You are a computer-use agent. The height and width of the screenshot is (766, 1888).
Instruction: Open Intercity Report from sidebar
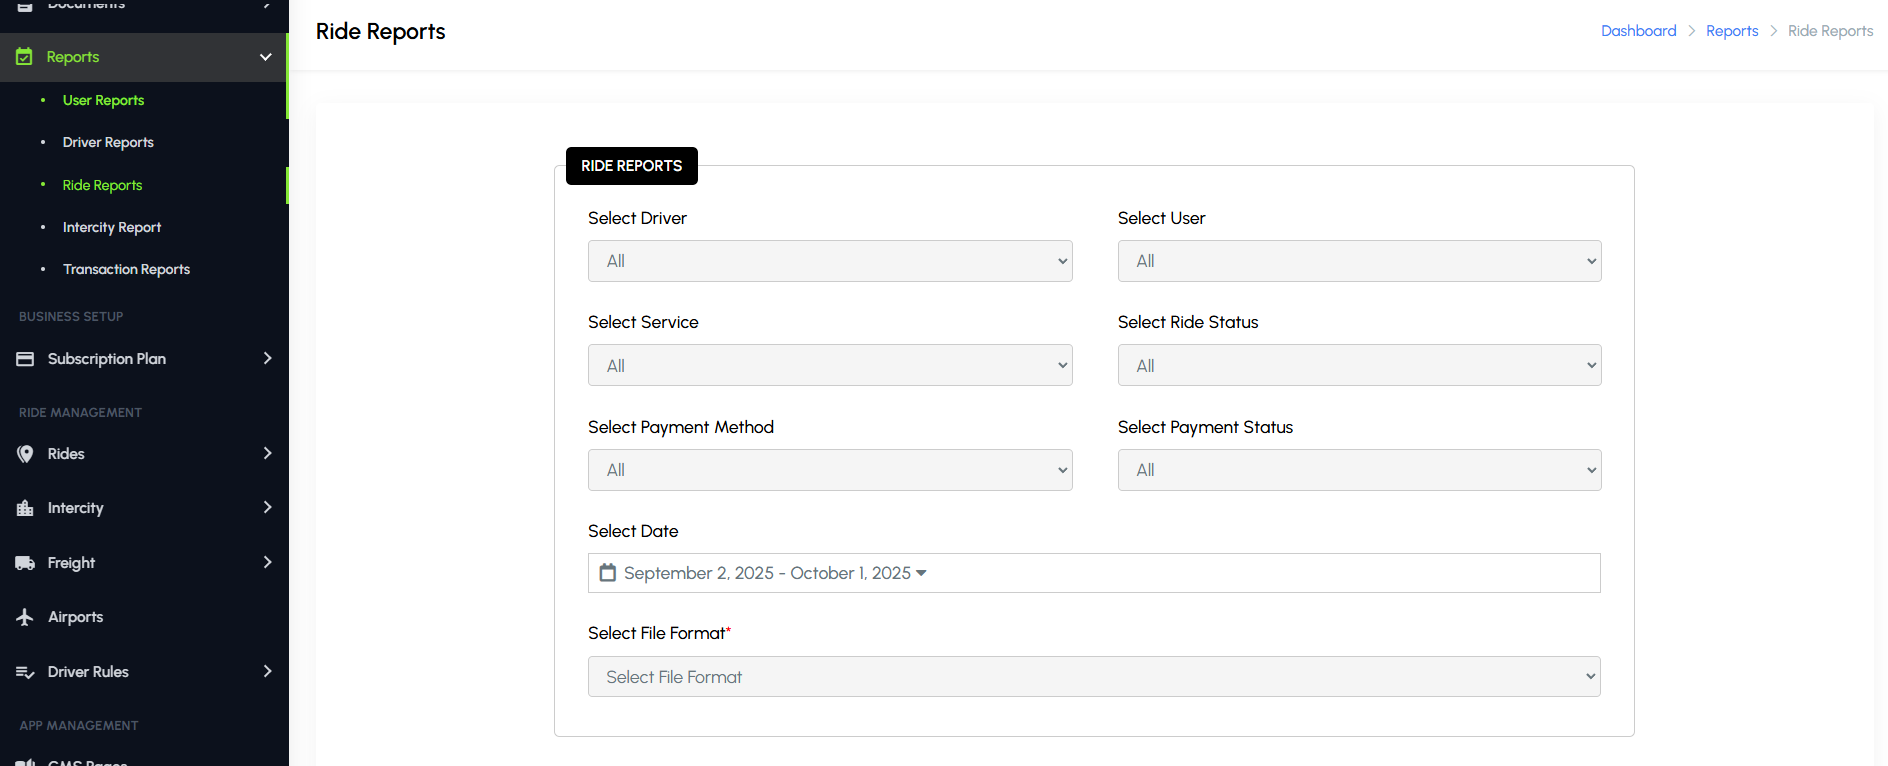click(x=111, y=227)
